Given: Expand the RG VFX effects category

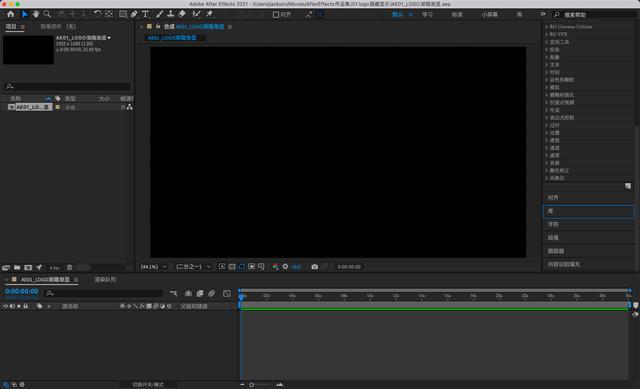Looking at the screenshot, I should click(547, 34).
